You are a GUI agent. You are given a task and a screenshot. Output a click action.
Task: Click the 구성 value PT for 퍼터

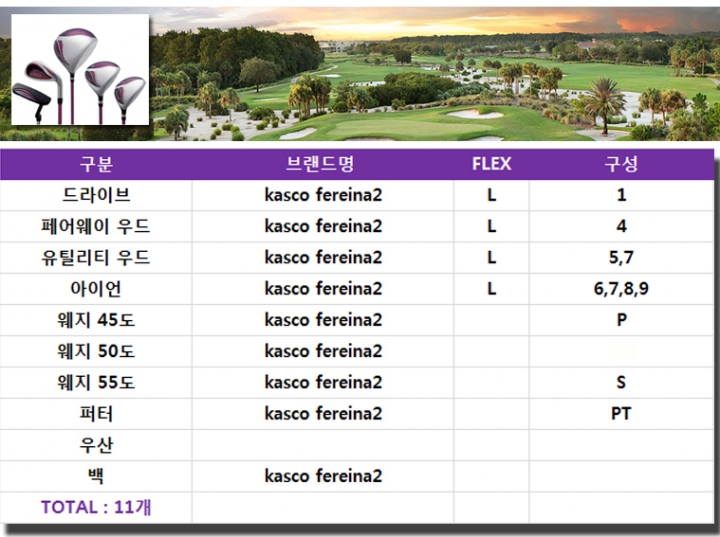(x=621, y=414)
